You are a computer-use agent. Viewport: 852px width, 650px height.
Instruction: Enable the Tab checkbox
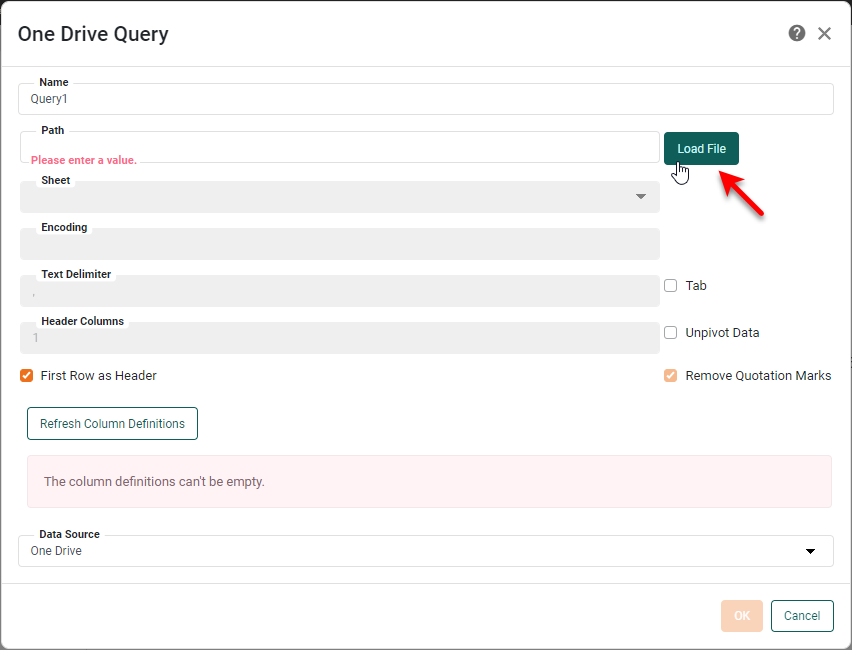[671, 286]
